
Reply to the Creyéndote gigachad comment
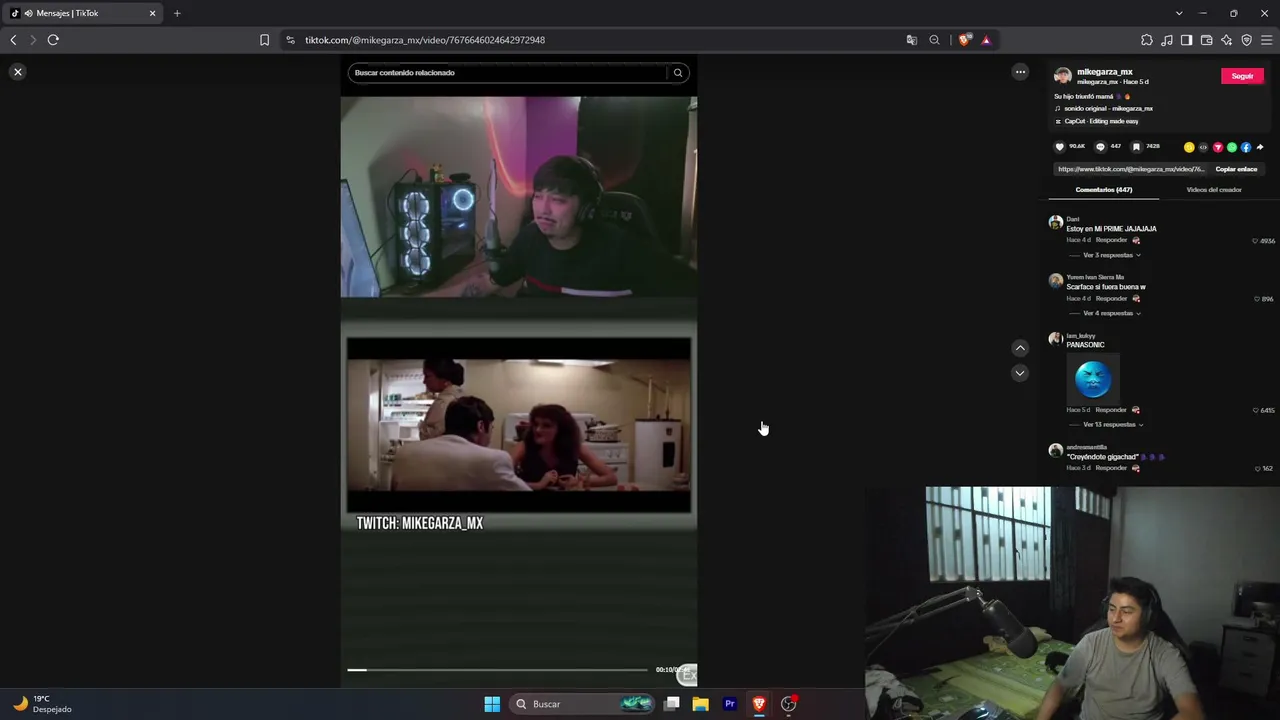1111,467
